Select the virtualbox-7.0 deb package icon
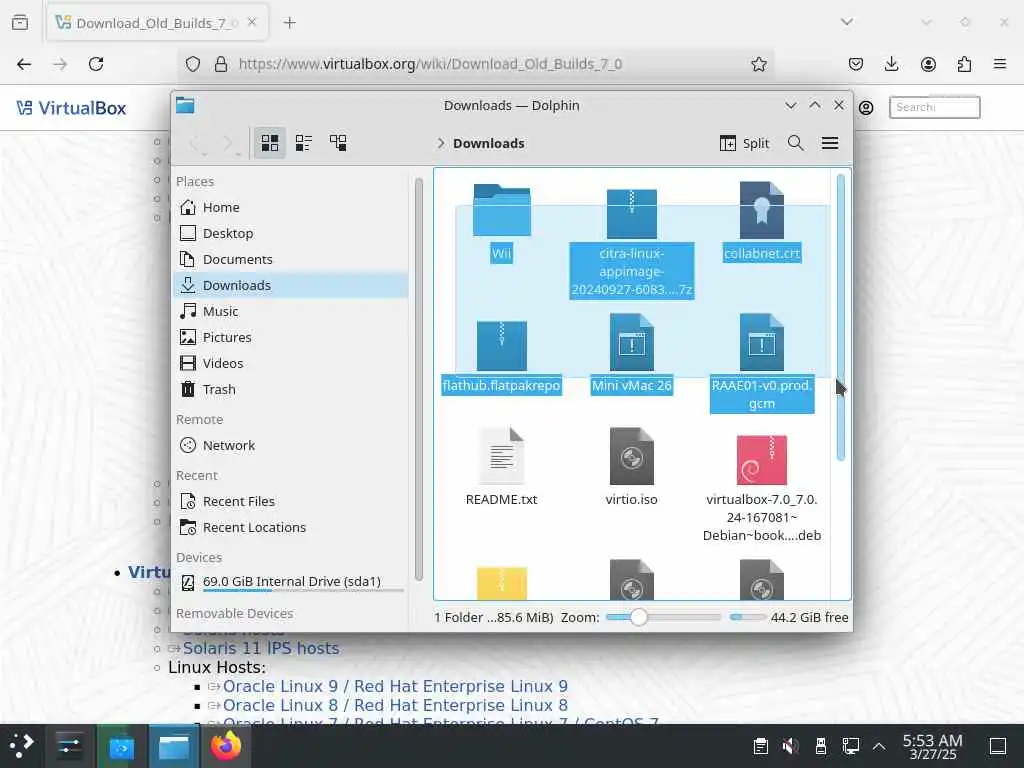The image size is (1024, 768). [x=761, y=460]
